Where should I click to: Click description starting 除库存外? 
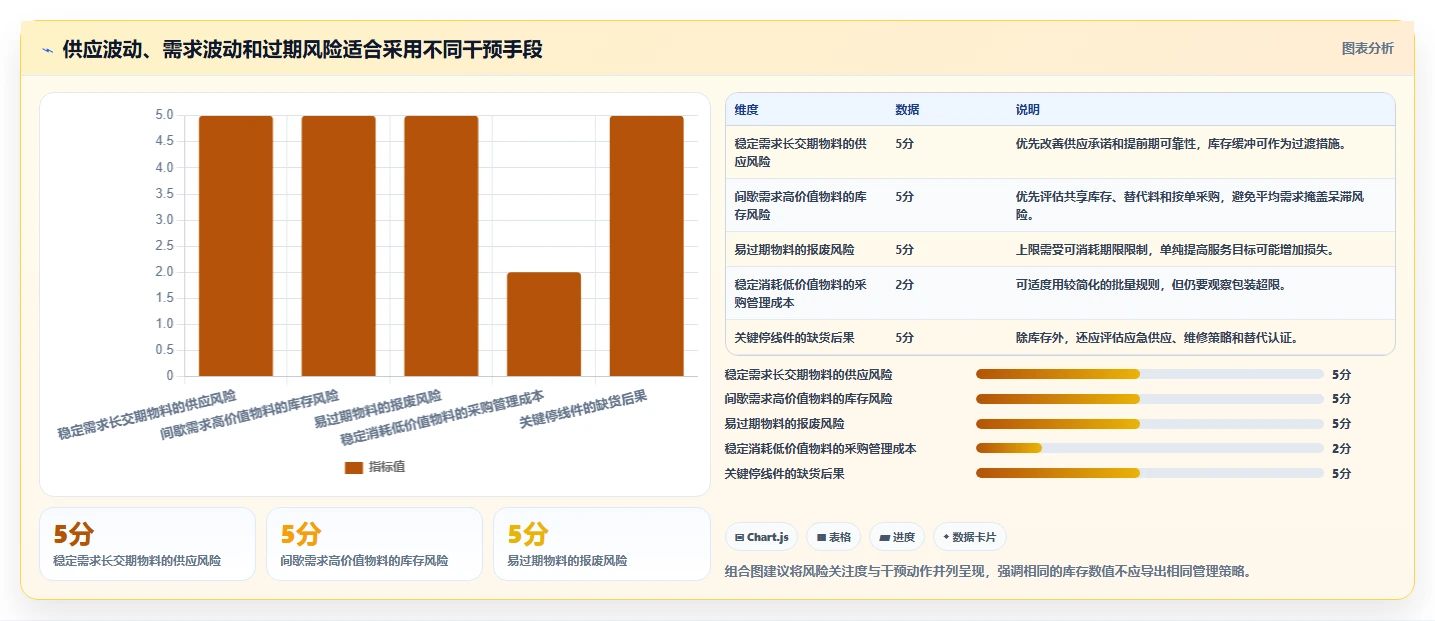tap(1157, 337)
